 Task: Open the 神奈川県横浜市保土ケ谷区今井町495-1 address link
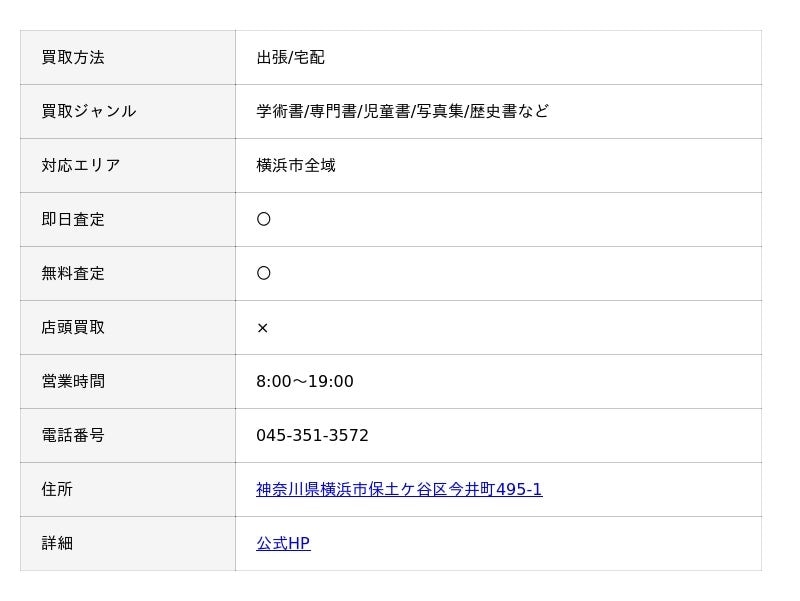point(399,490)
